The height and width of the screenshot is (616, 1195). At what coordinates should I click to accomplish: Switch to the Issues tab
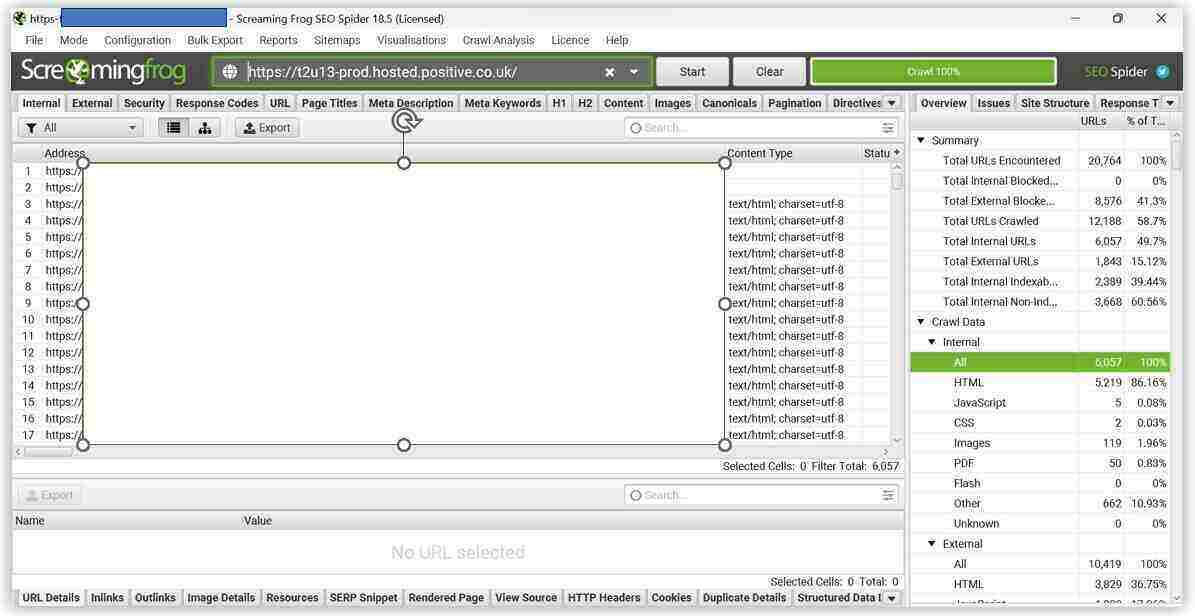pyautogui.click(x=994, y=103)
